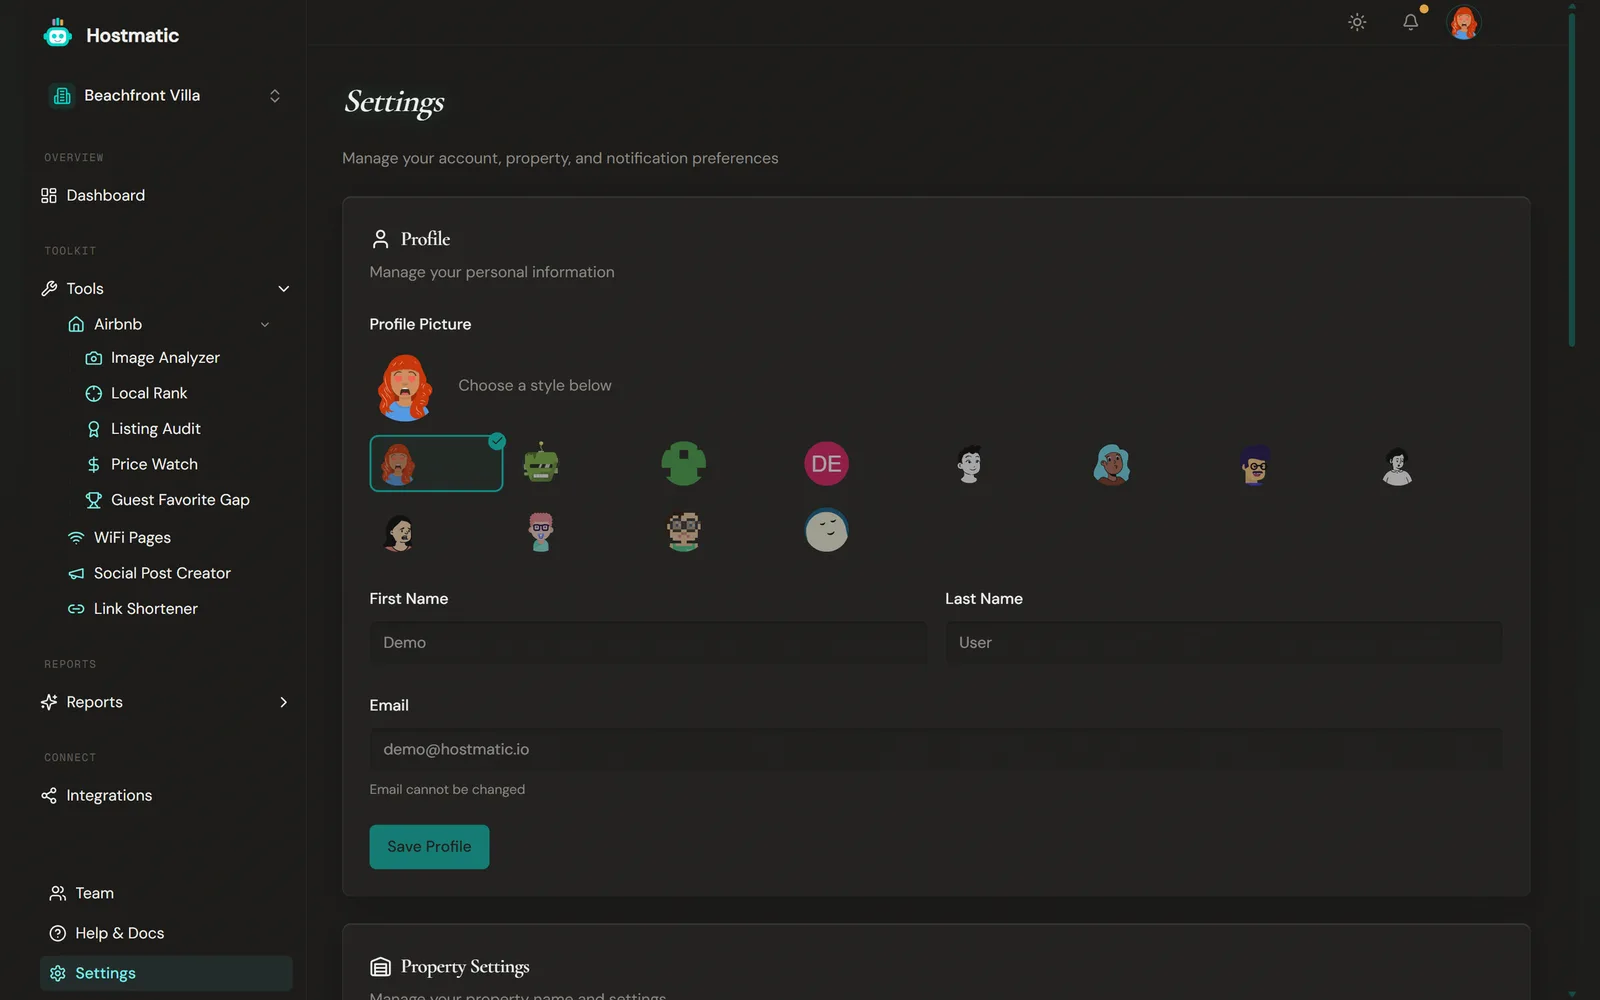Pick the teal-haired woman avatar style
1600x1000 pixels.
pyautogui.click(x=1112, y=463)
